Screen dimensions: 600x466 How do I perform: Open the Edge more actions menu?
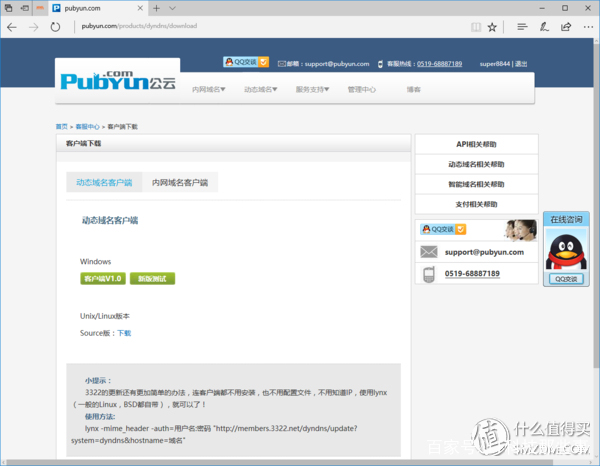point(586,26)
